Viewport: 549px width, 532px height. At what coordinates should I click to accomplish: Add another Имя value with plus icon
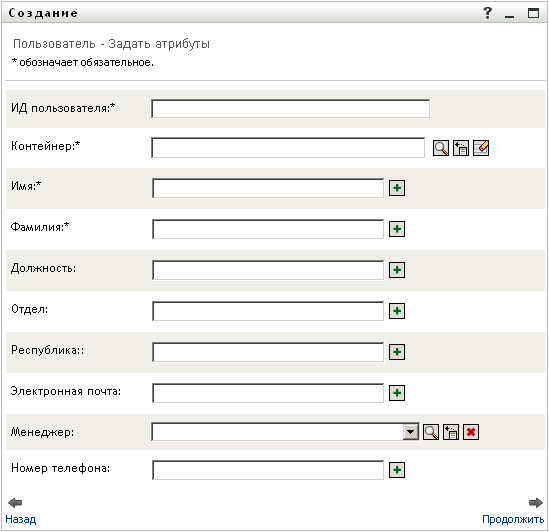[x=397, y=188]
